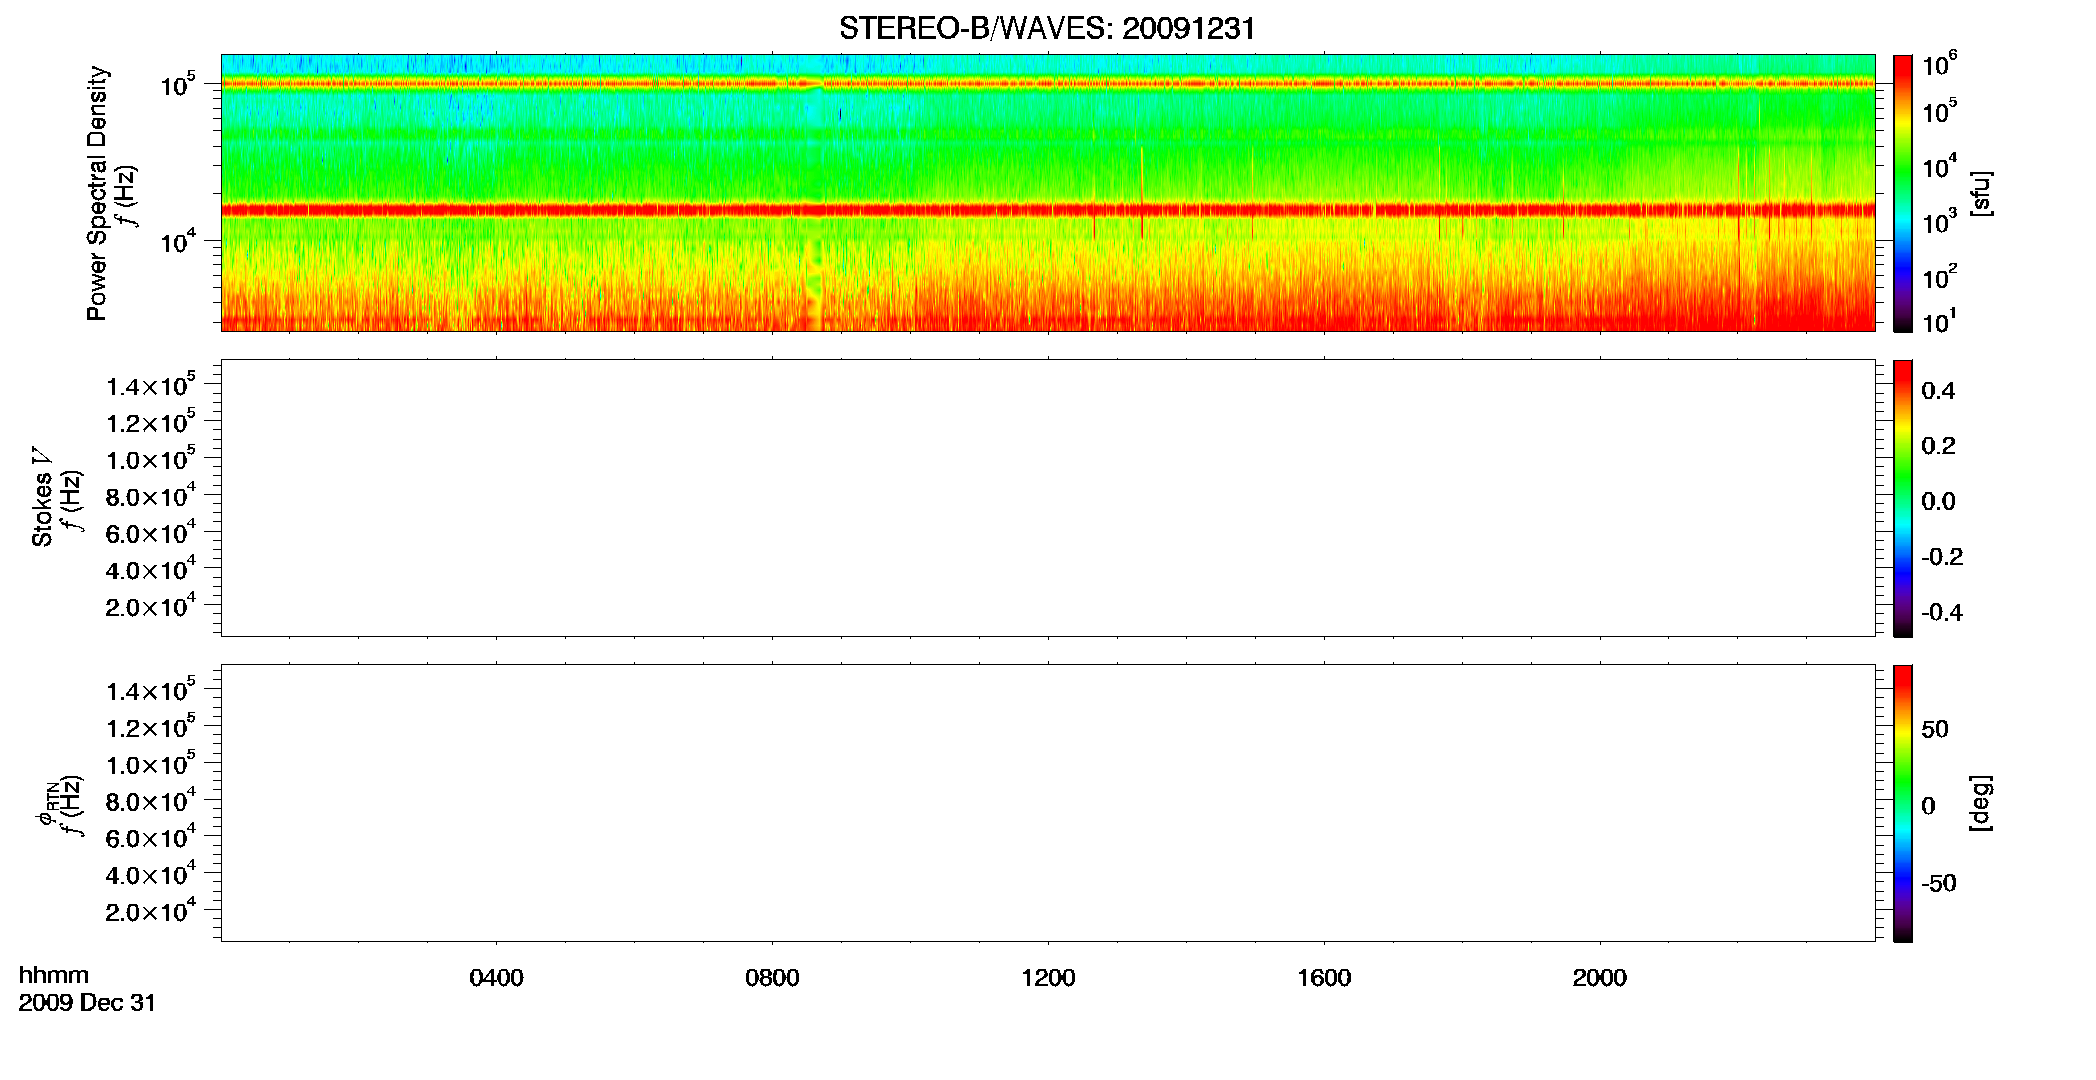Click the 1600 time axis label
The height and width of the screenshot is (1080, 2096).
tap(1324, 978)
